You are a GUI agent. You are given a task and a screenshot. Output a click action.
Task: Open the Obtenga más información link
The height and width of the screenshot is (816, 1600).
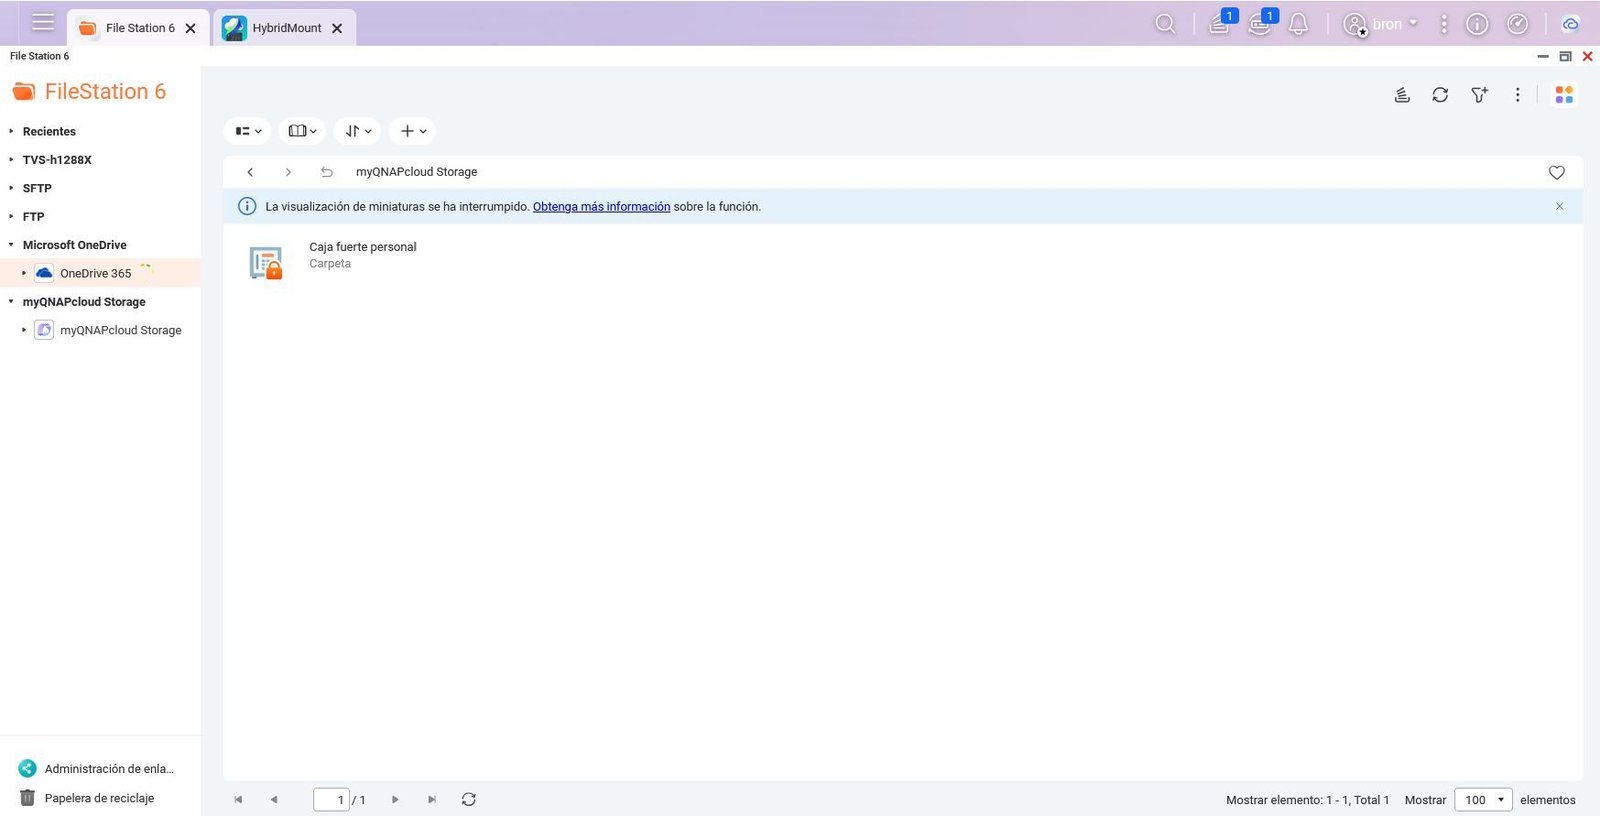601,207
